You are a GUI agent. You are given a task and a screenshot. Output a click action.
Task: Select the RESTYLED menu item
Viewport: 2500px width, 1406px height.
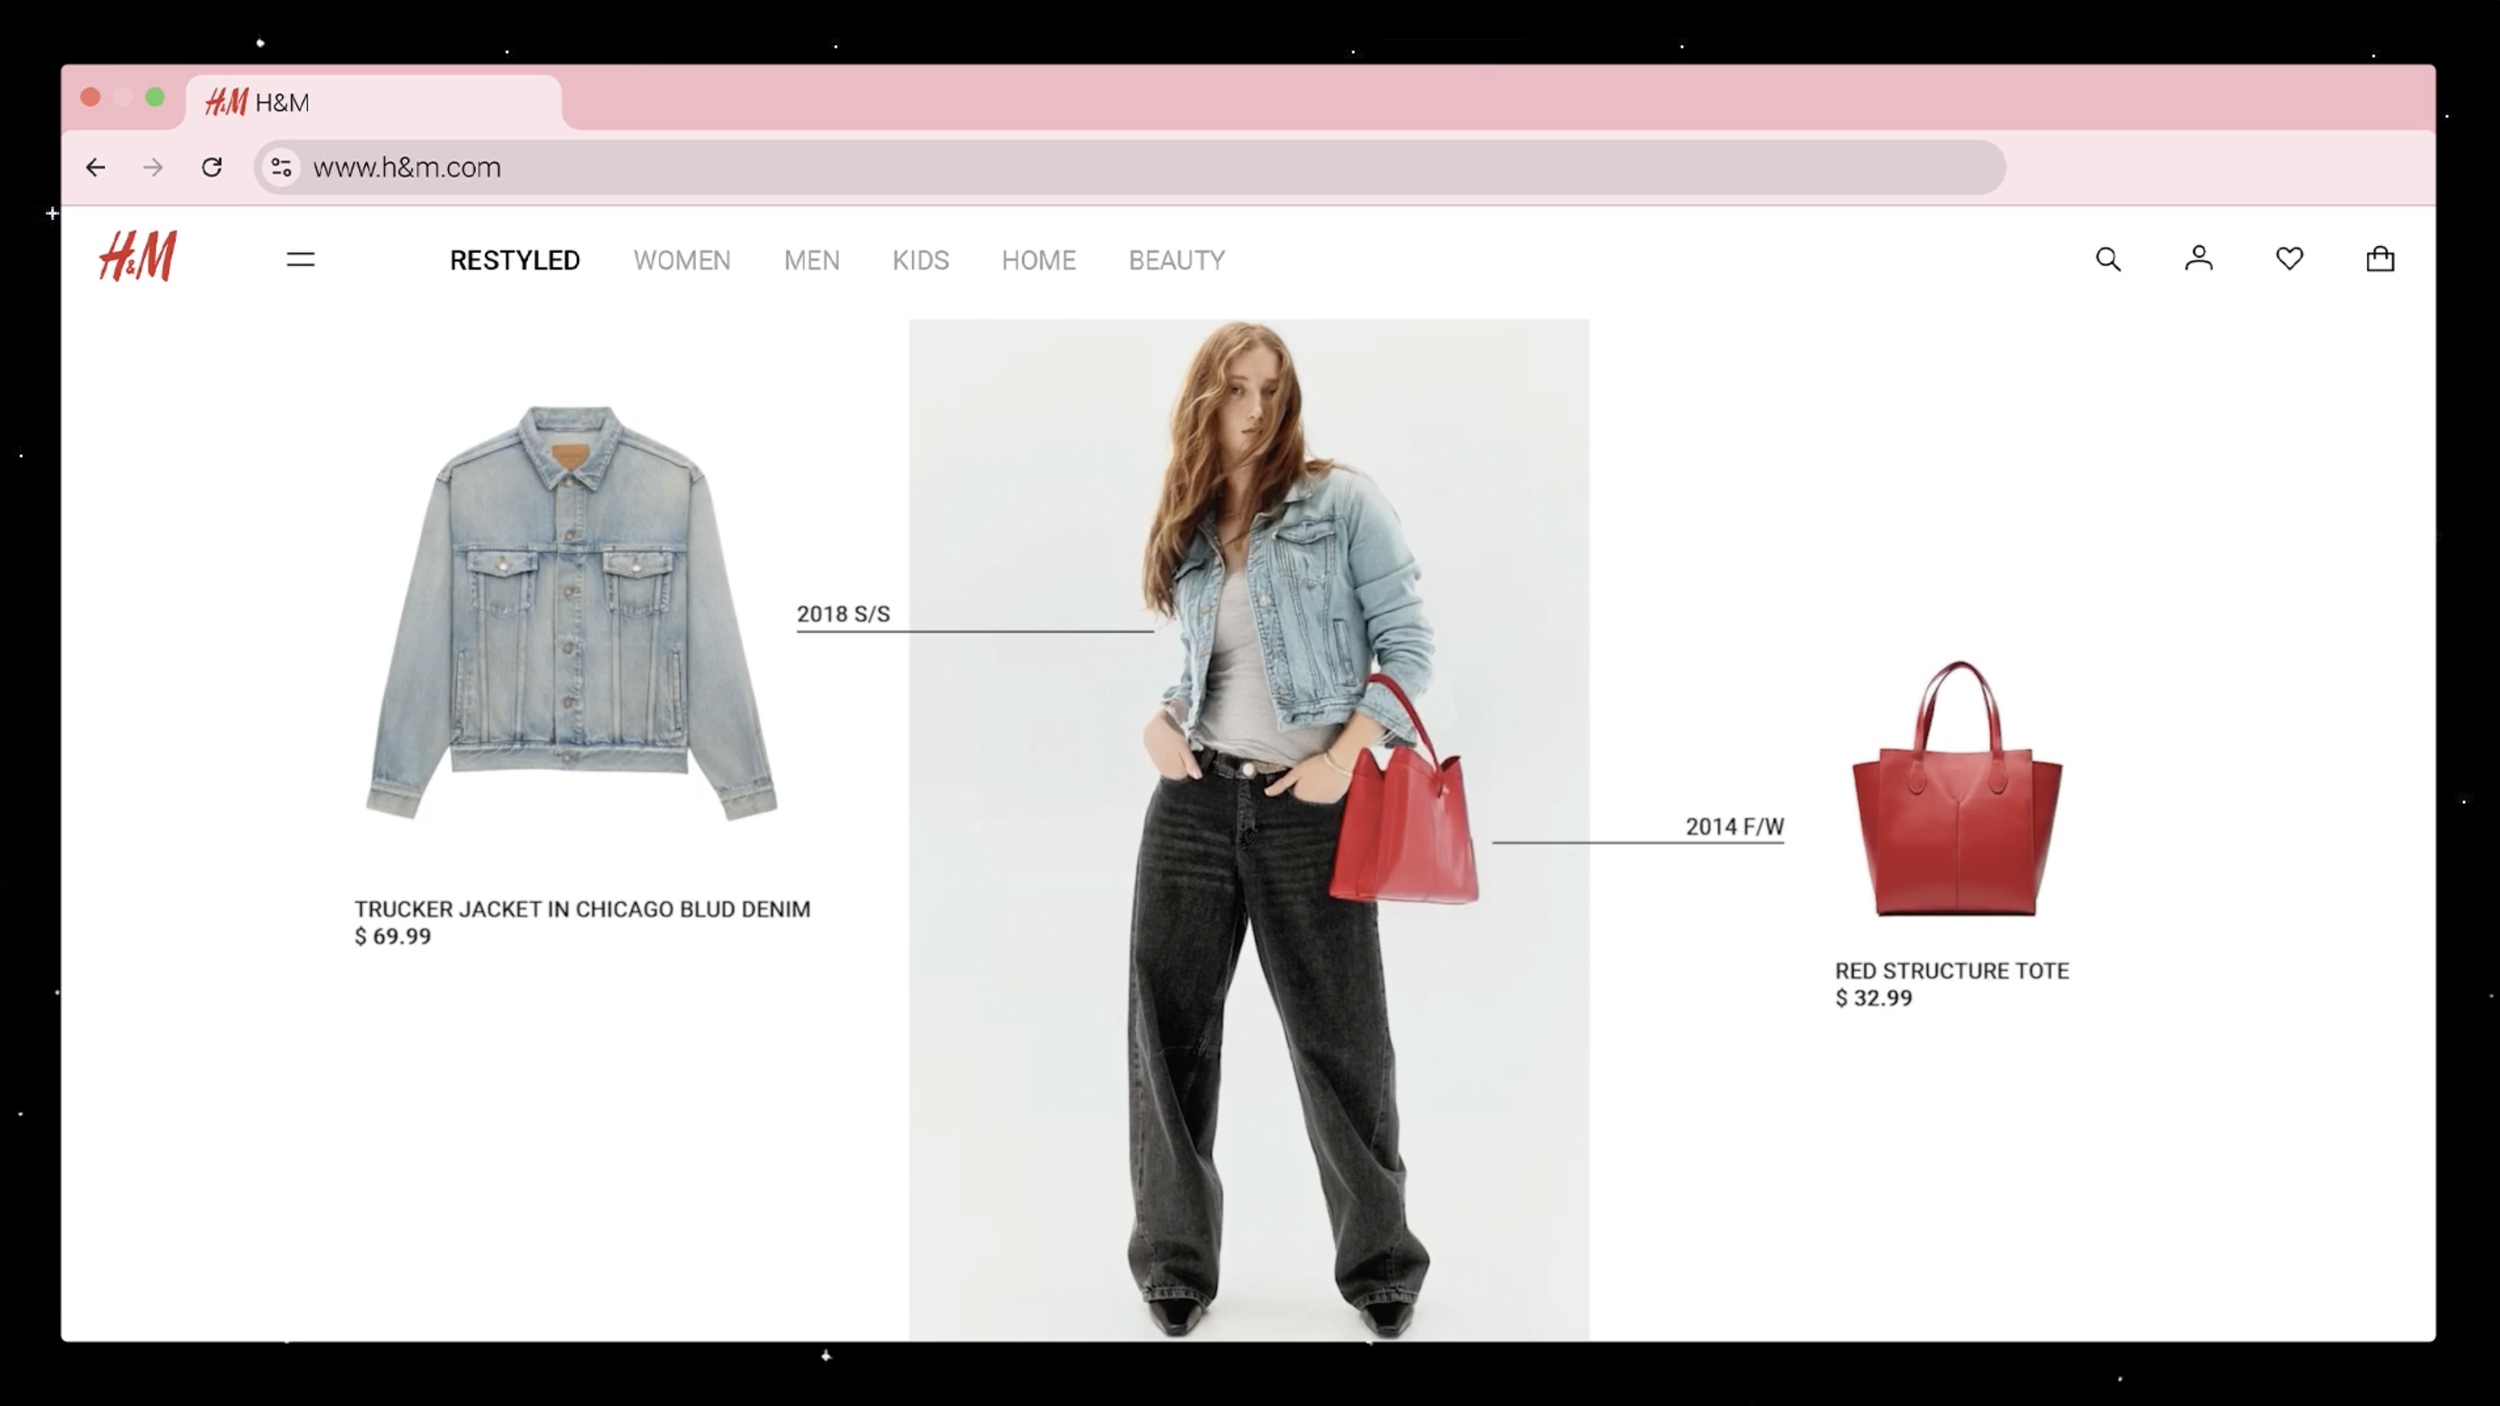coord(514,261)
